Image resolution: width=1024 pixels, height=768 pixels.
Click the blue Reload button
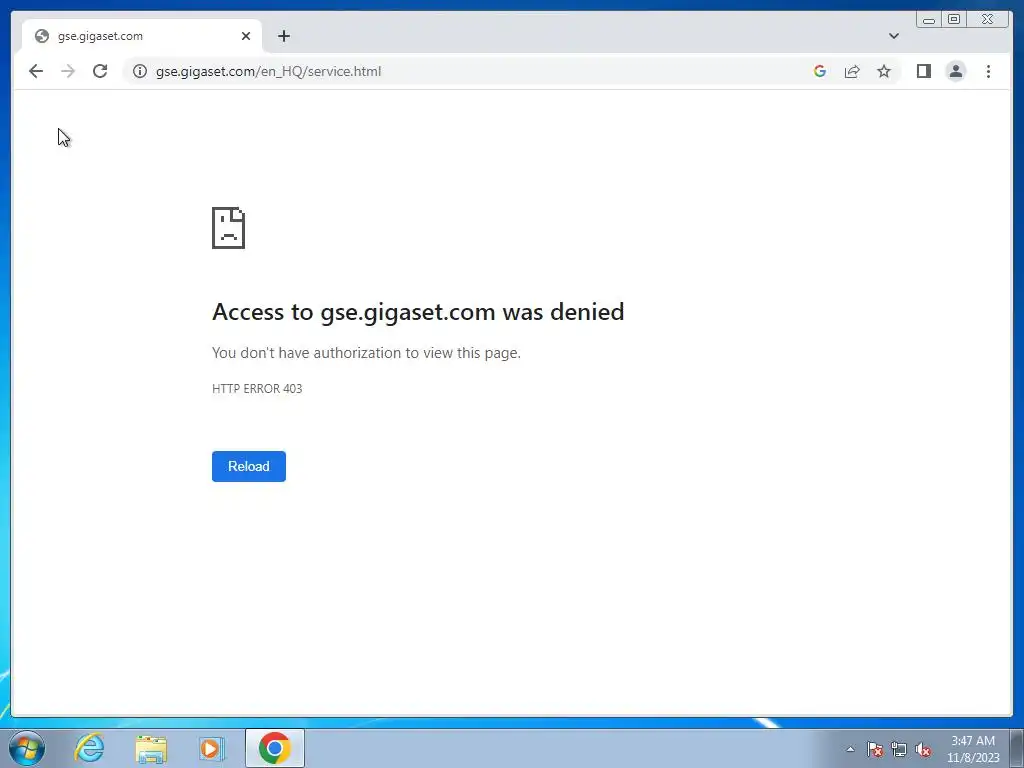(249, 466)
